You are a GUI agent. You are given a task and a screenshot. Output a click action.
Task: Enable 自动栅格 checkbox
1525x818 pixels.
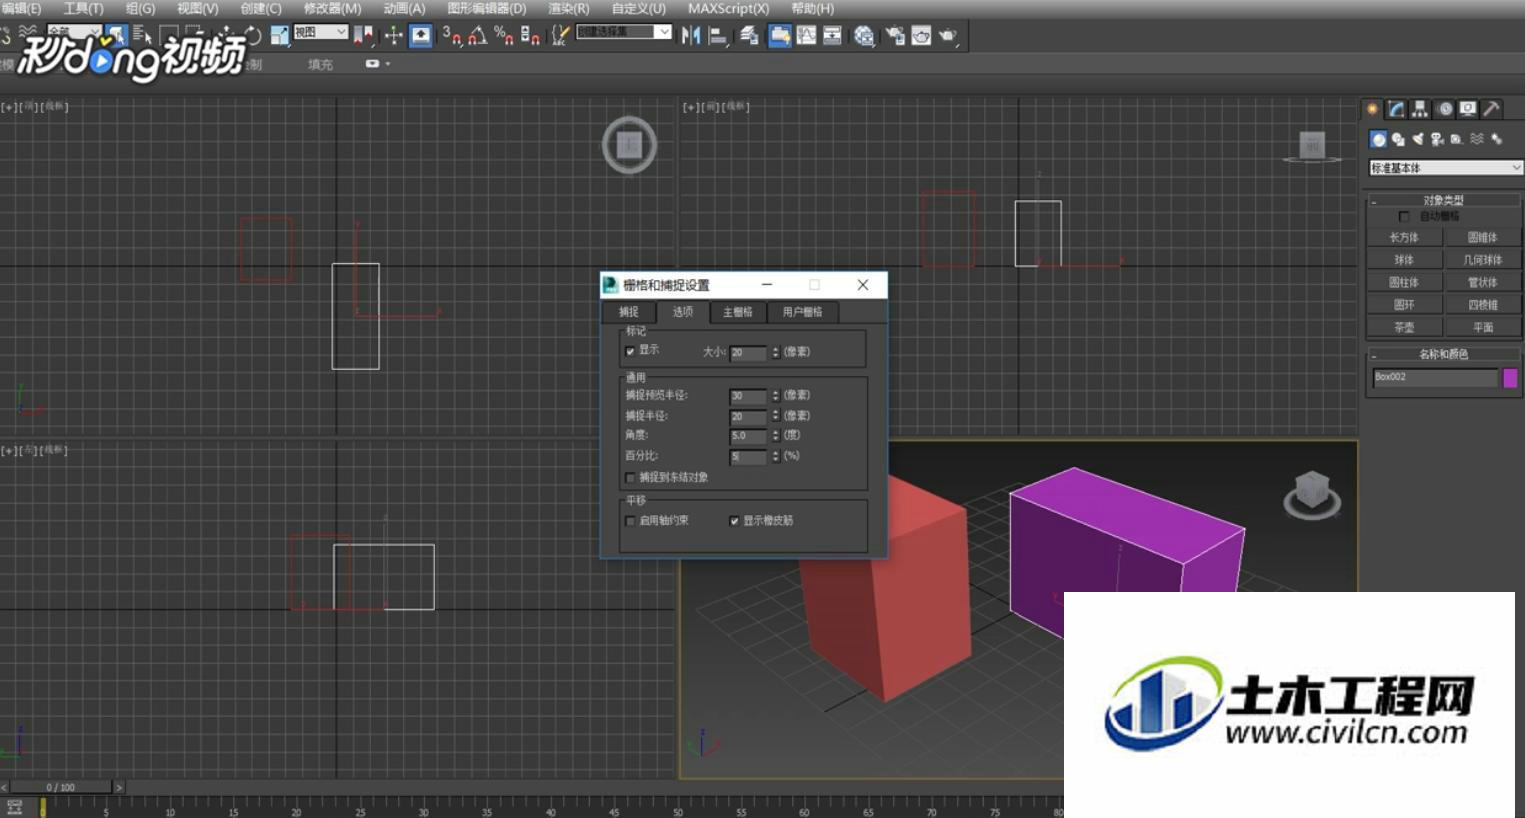point(1404,216)
